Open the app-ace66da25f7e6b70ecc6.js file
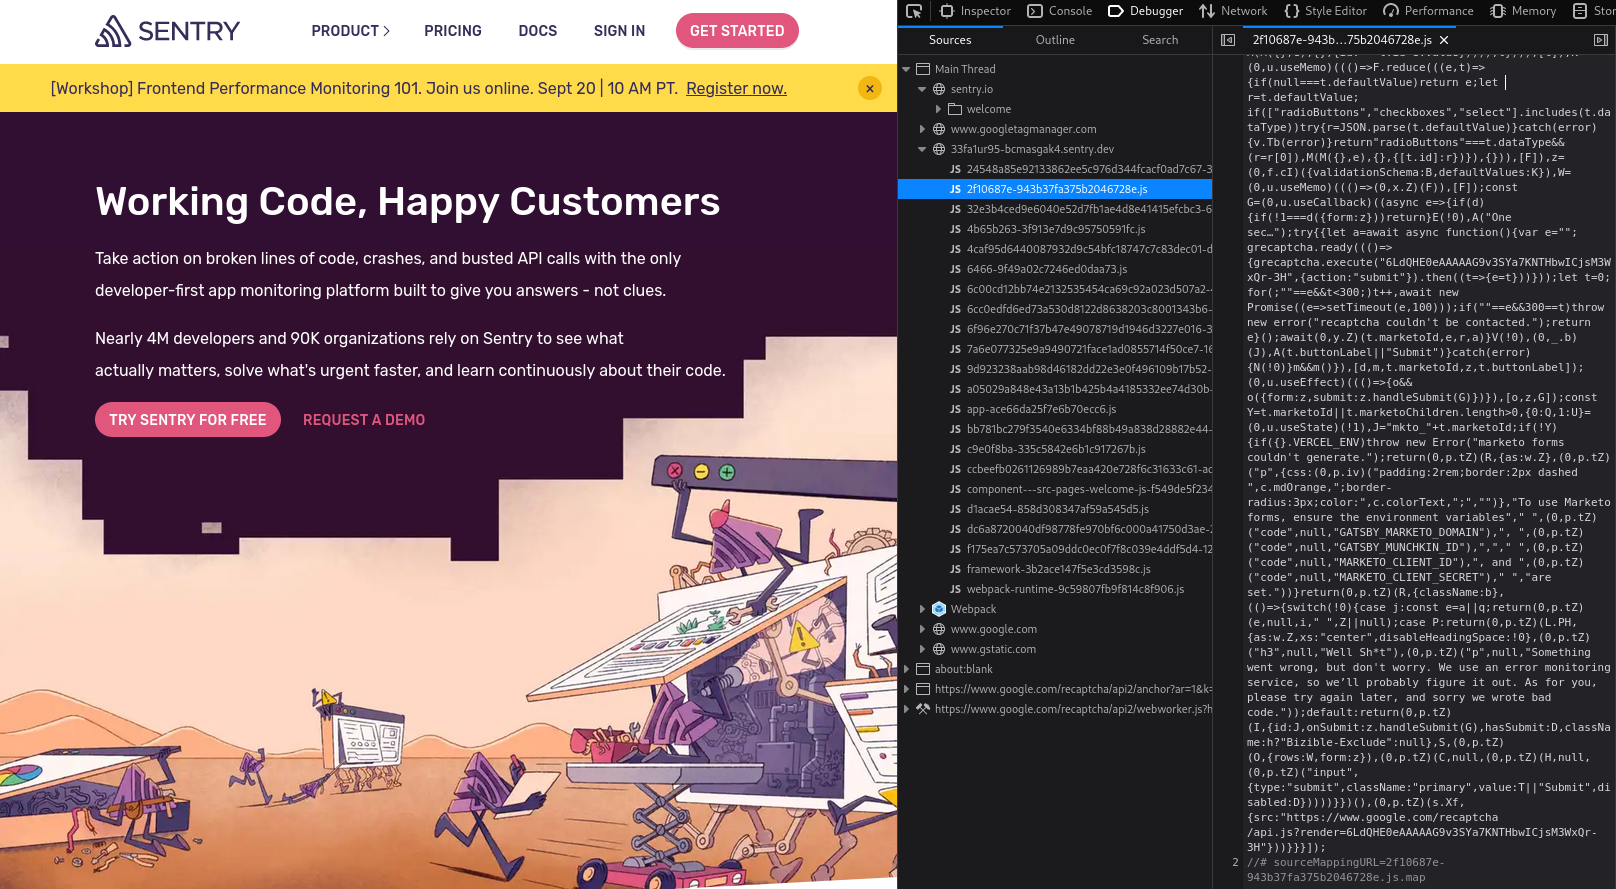Image resolution: width=1616 pixels, height=889 pixels. 1055,409
